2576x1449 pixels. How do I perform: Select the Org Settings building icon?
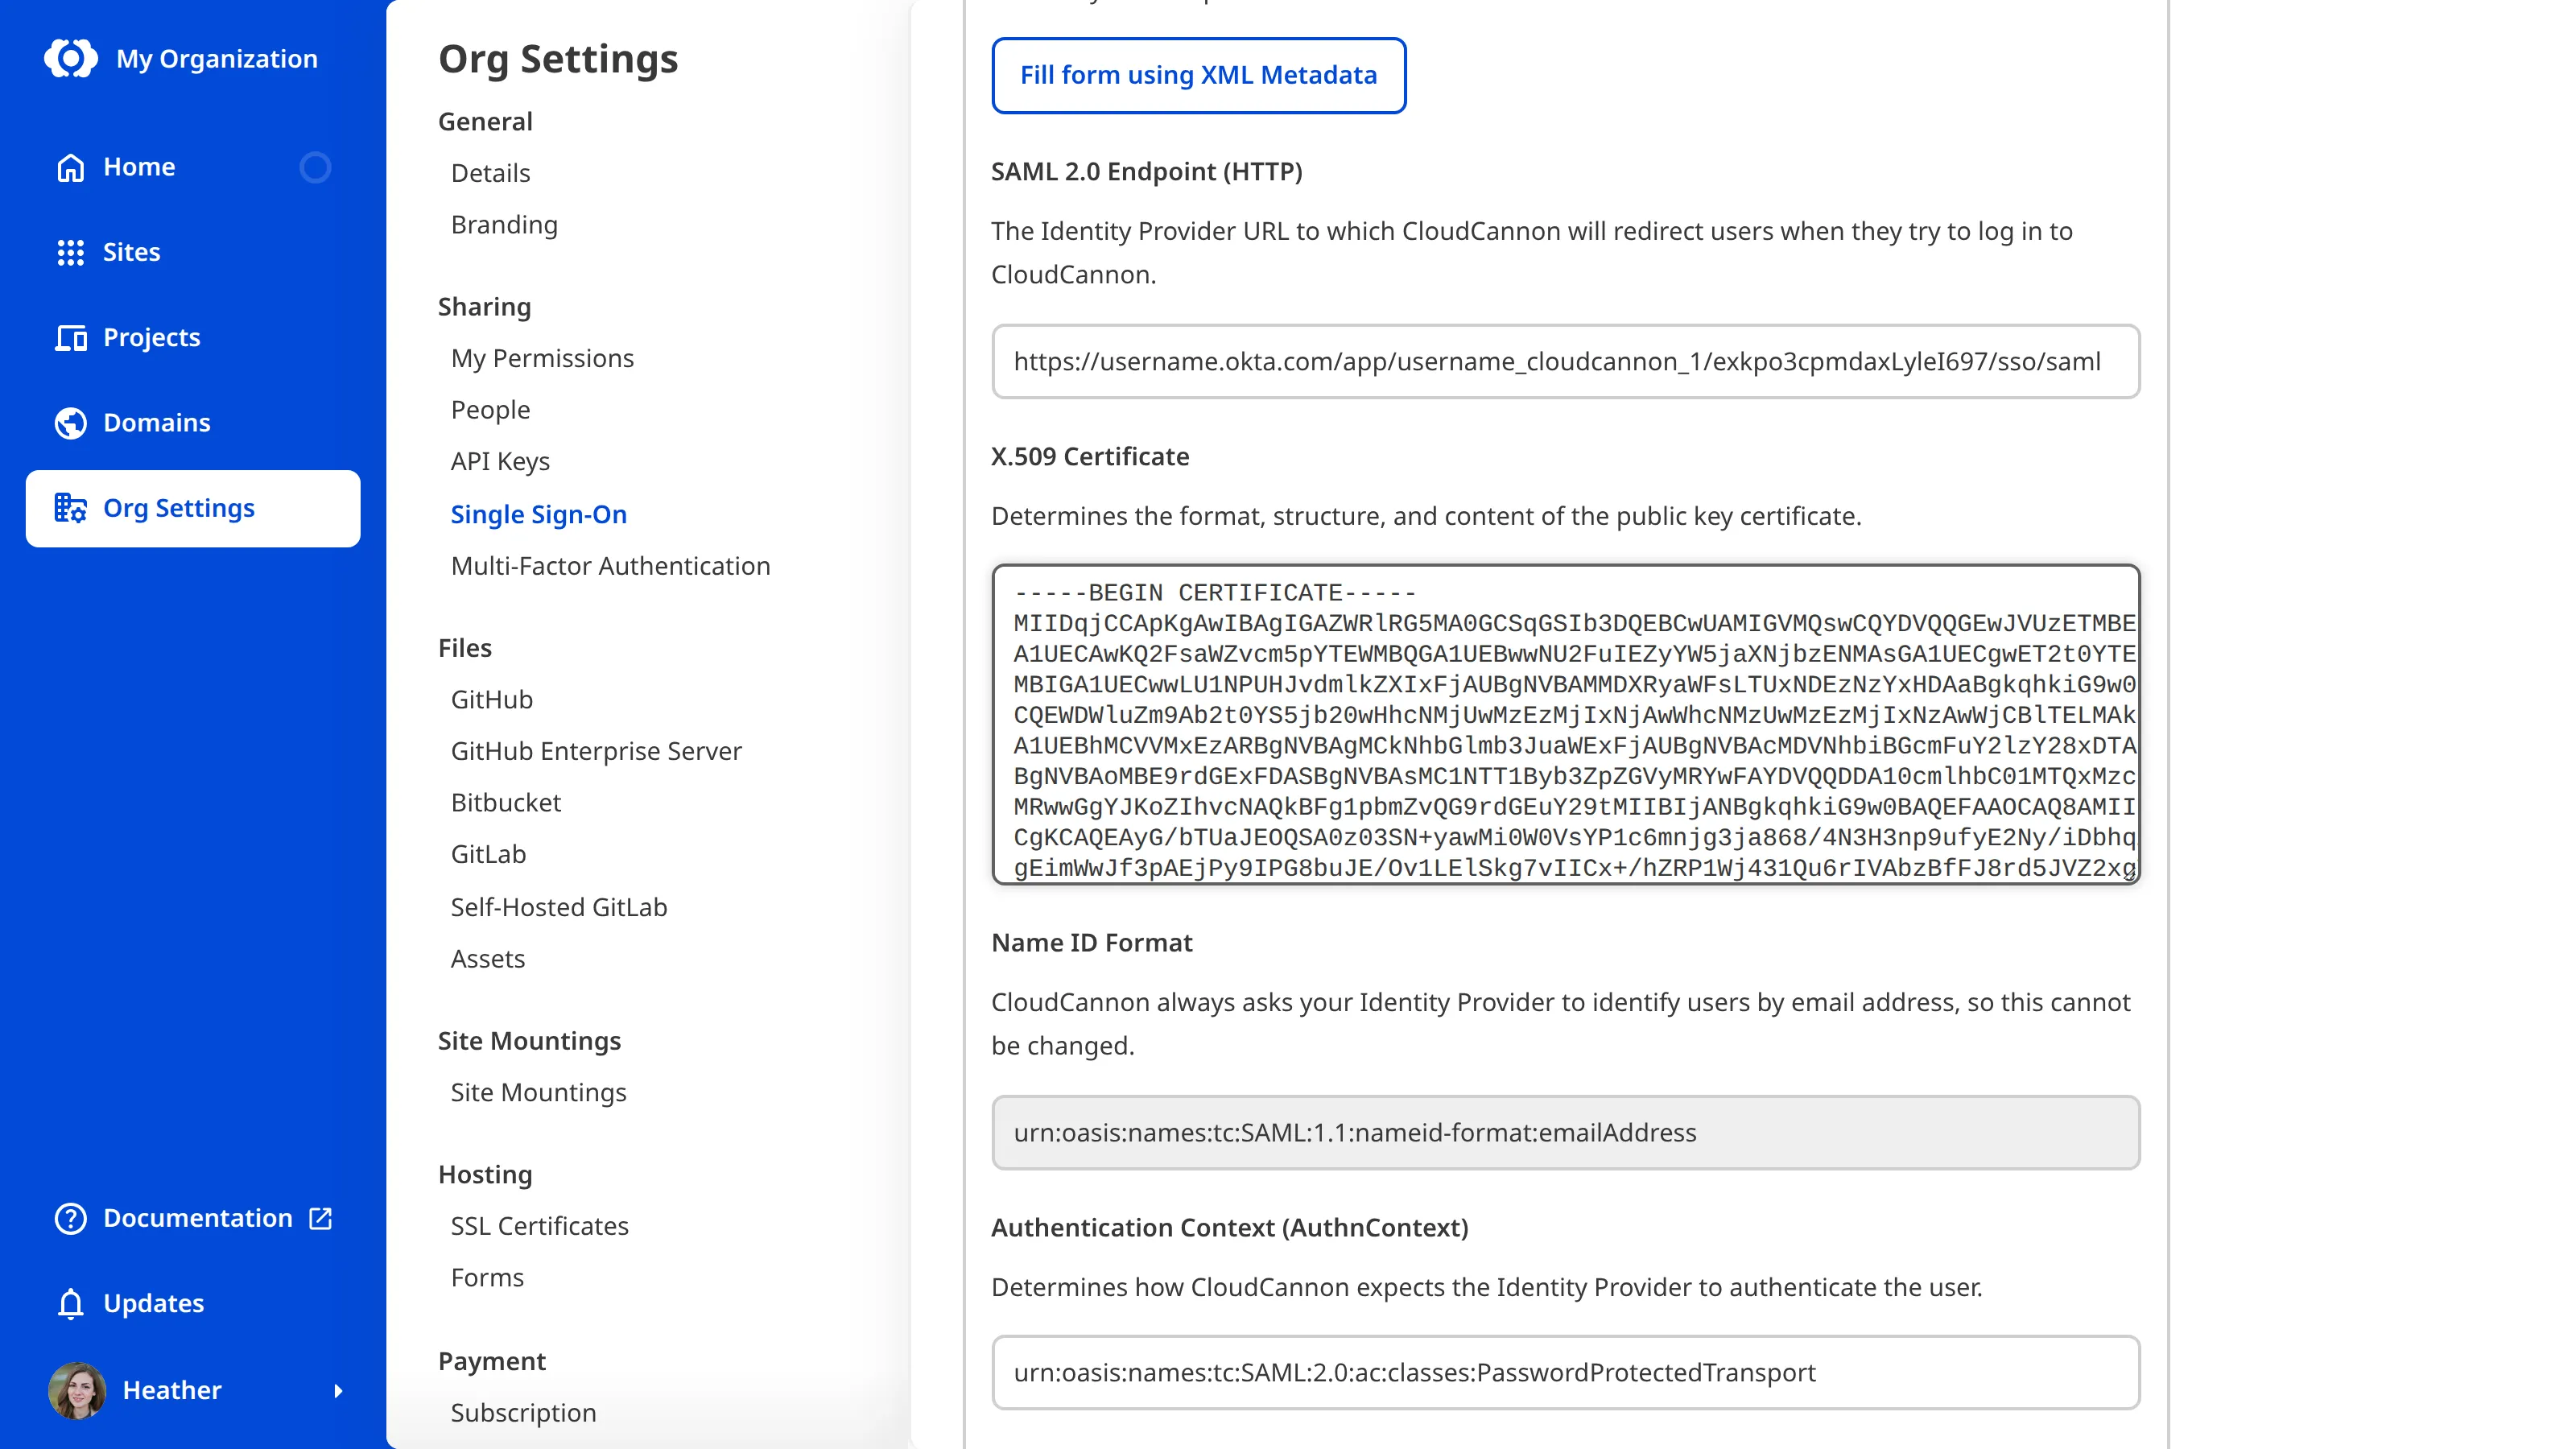coord(70,508)
